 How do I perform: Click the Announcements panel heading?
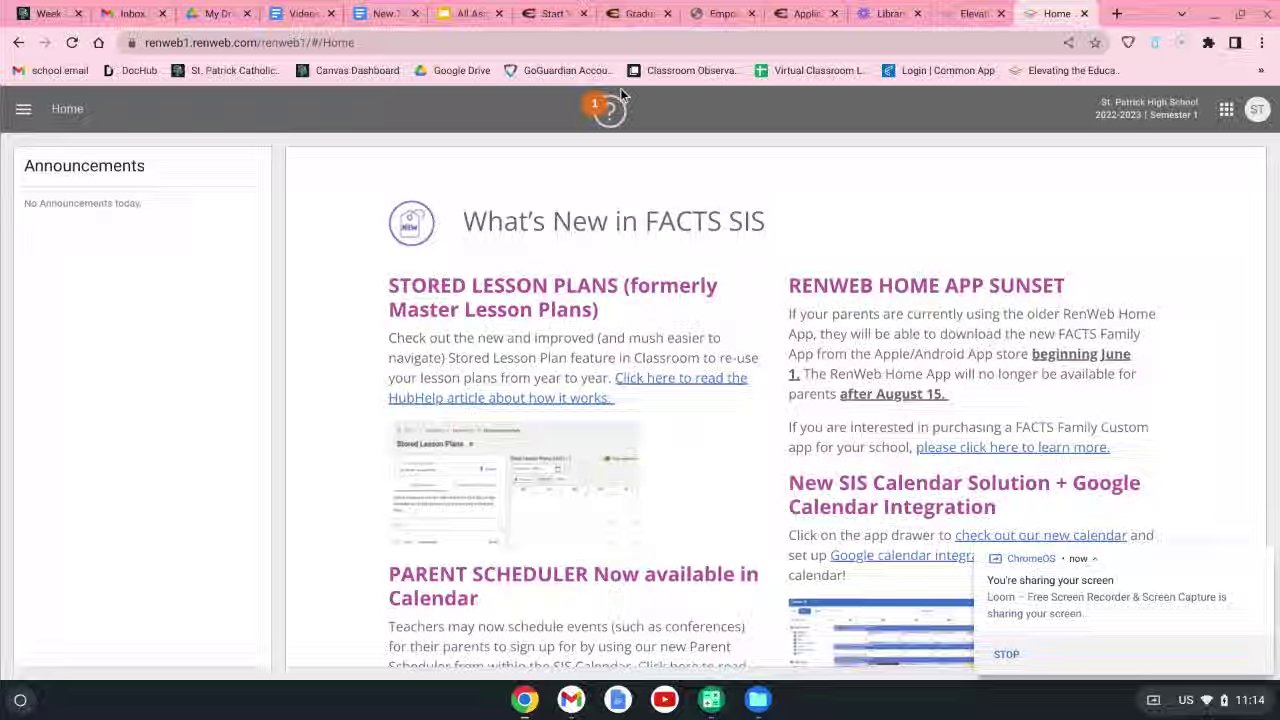pyautogui.click(x=84, y=166)
